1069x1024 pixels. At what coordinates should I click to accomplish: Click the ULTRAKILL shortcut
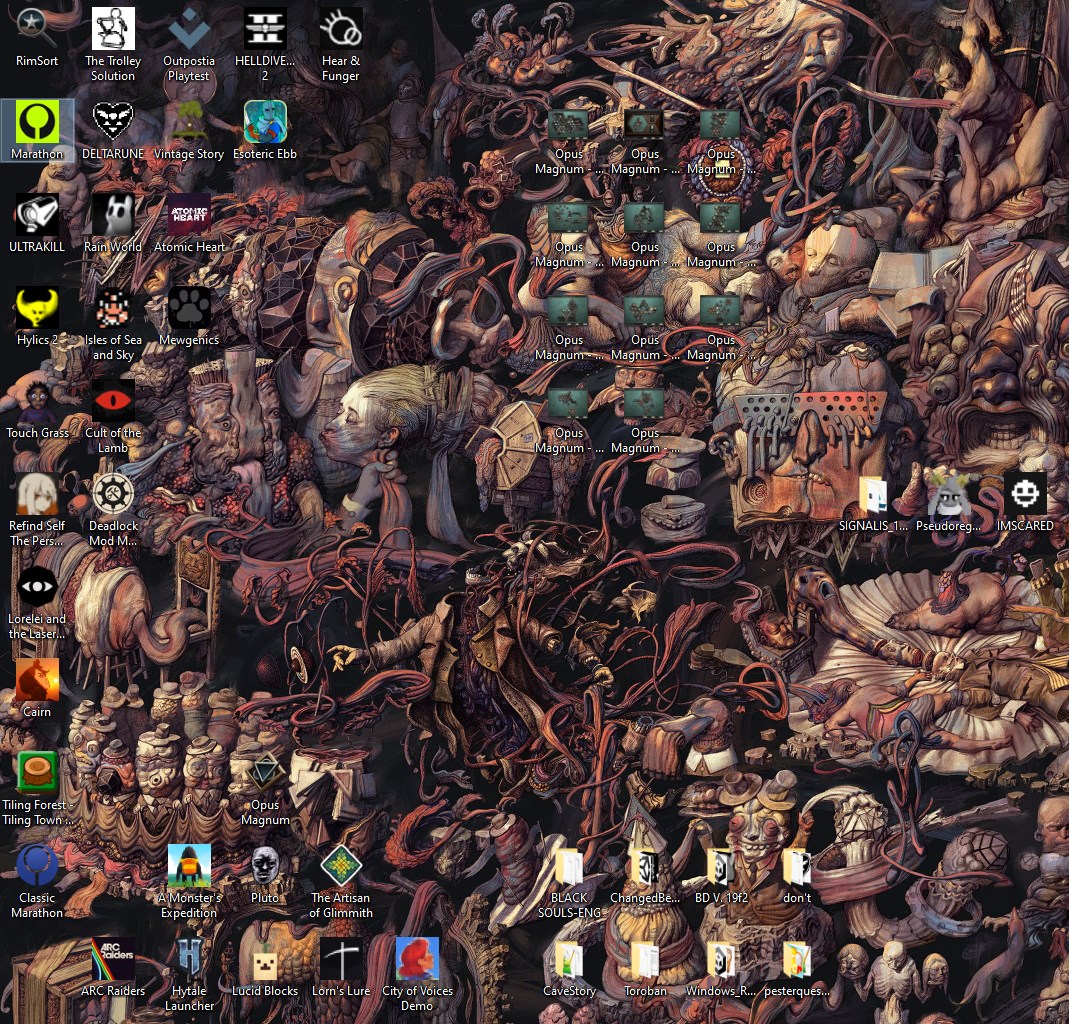[x=37, y=215]
